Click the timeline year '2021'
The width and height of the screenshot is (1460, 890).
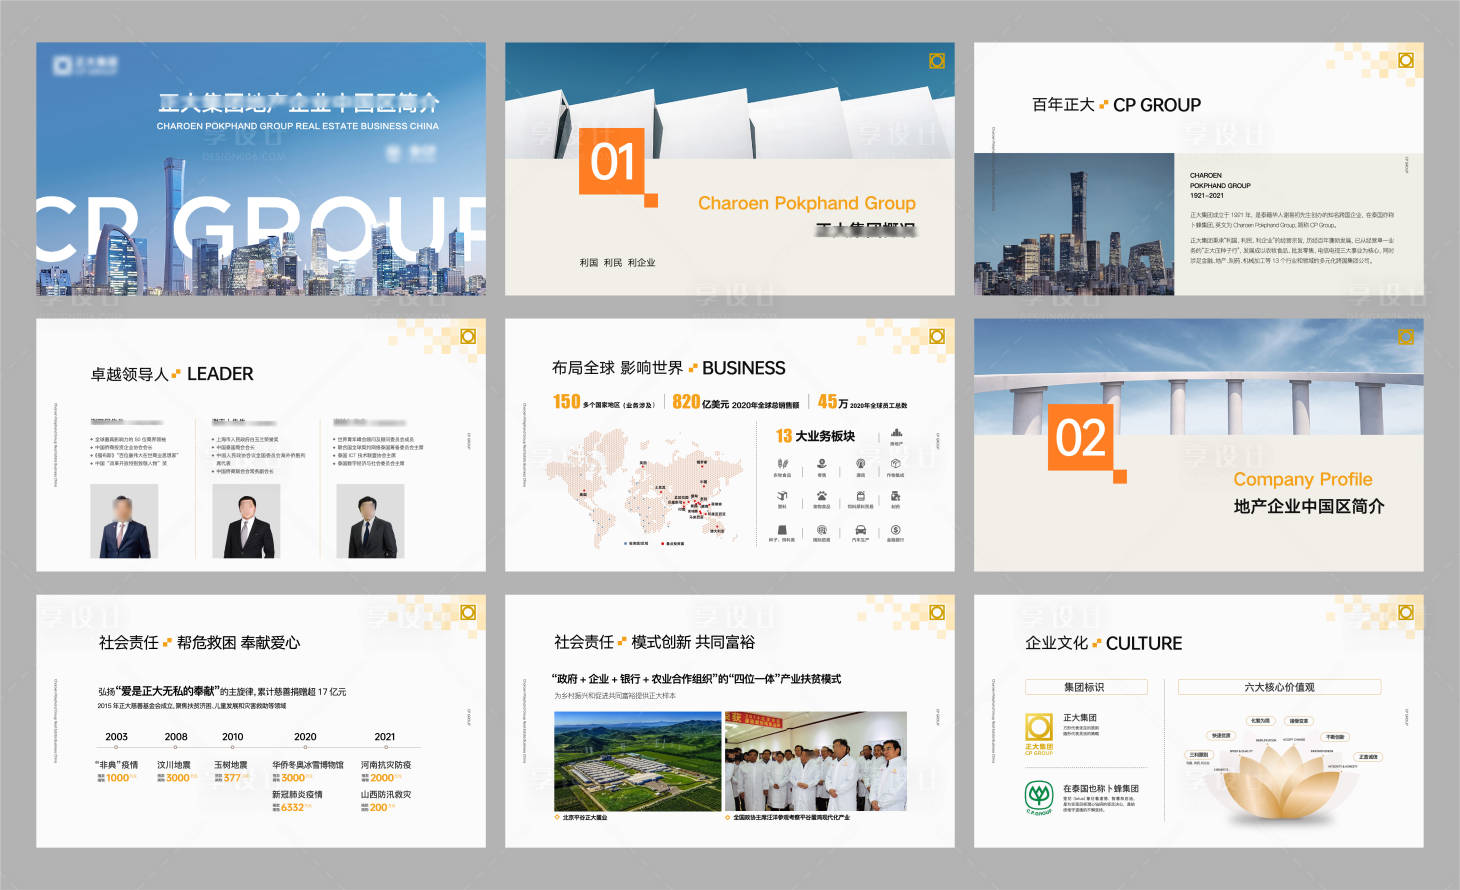pos(385,737)
